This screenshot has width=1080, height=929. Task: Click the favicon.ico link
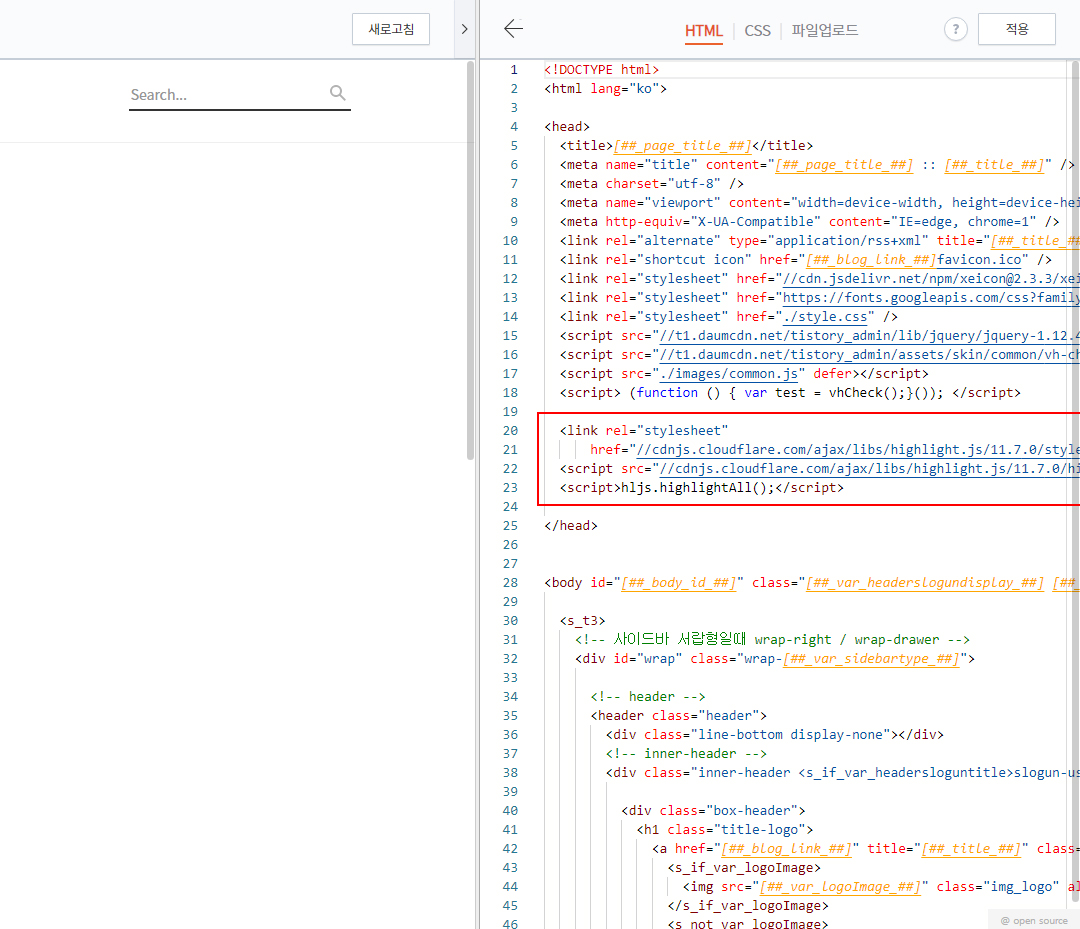point(979,260)
